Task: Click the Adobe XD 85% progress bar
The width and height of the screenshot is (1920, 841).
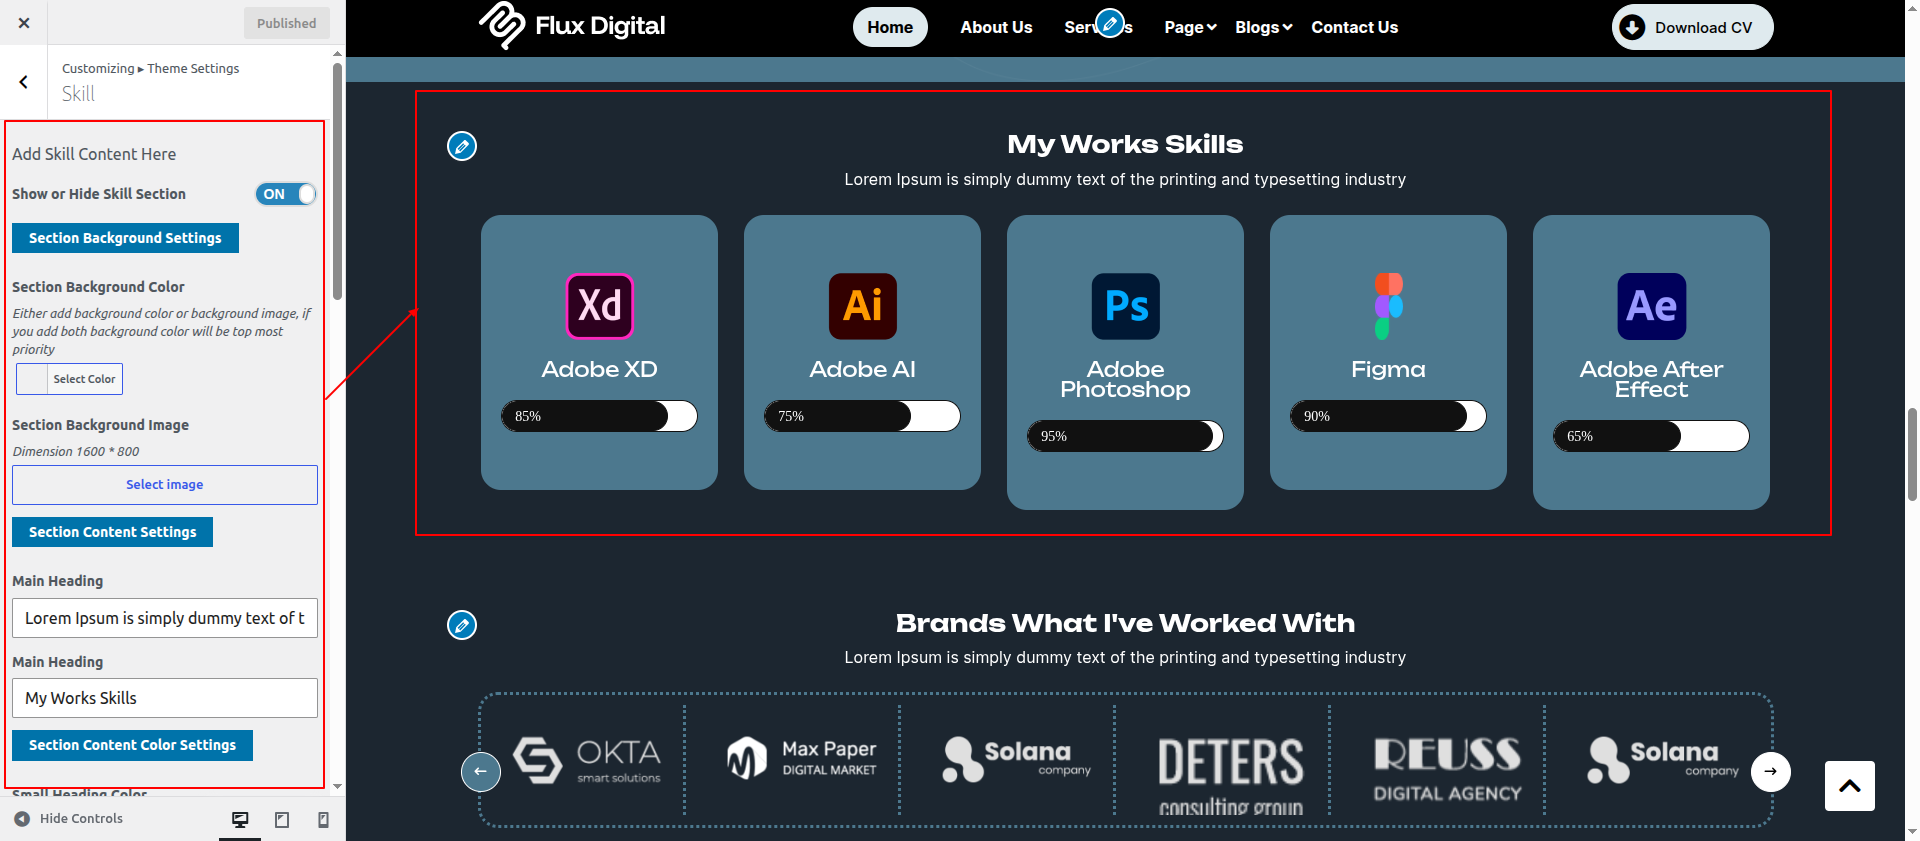Action: click(599, 416)
